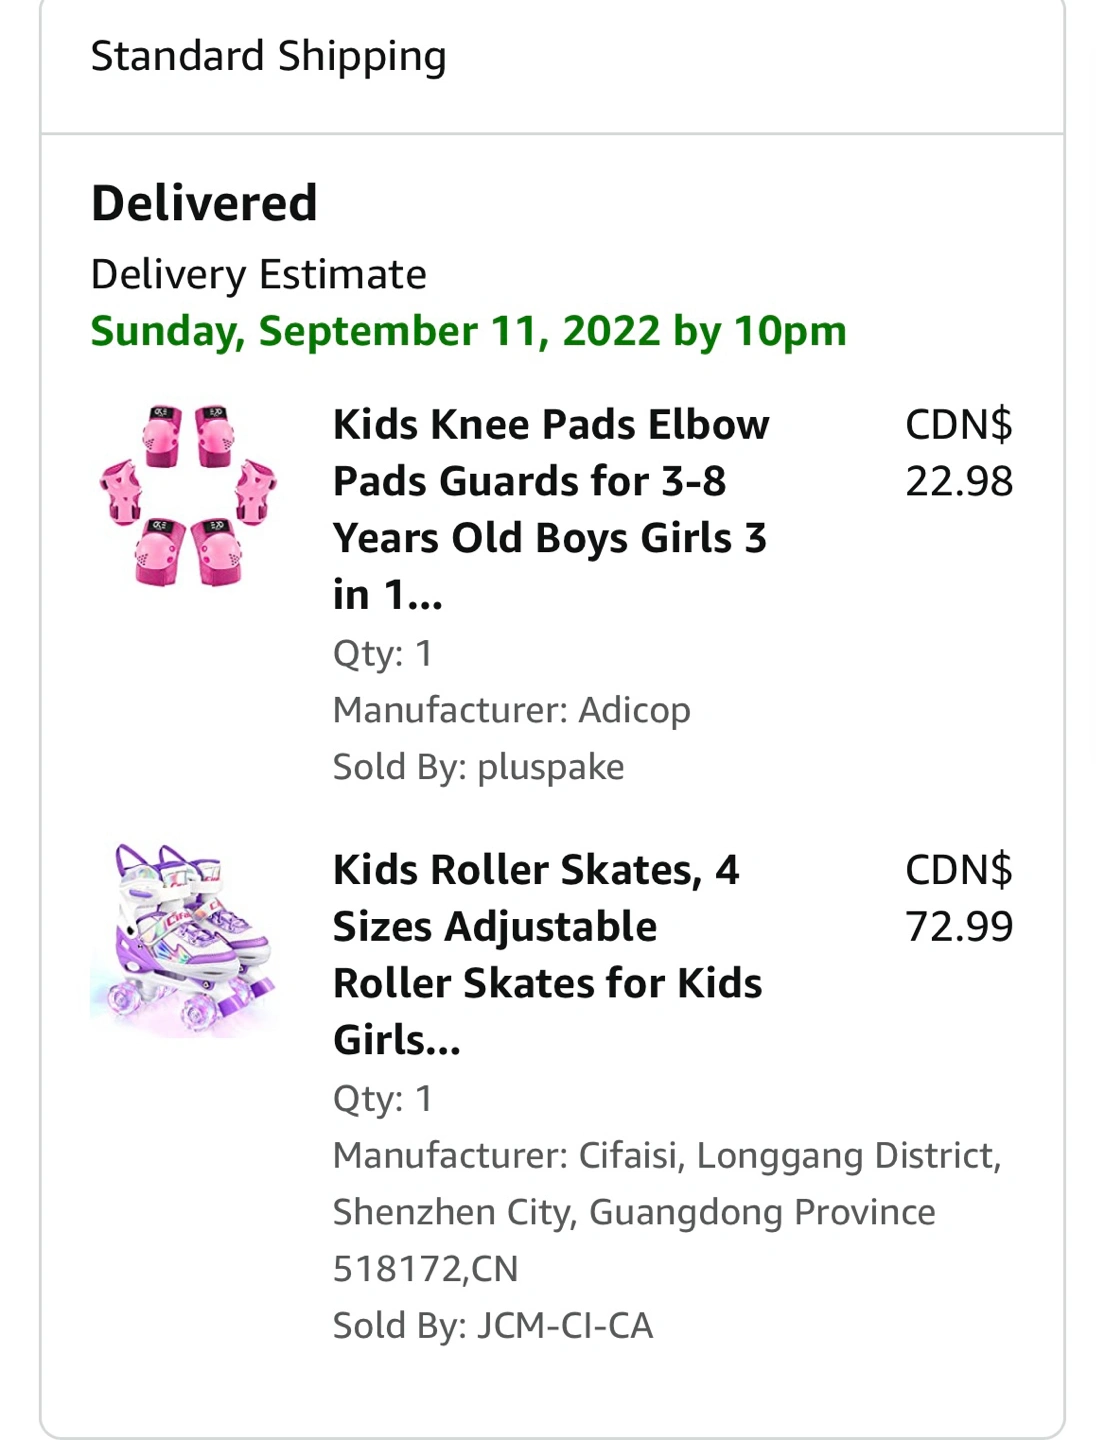
Task: Click the 518172,CN postal code
Action: (425, 1269)
